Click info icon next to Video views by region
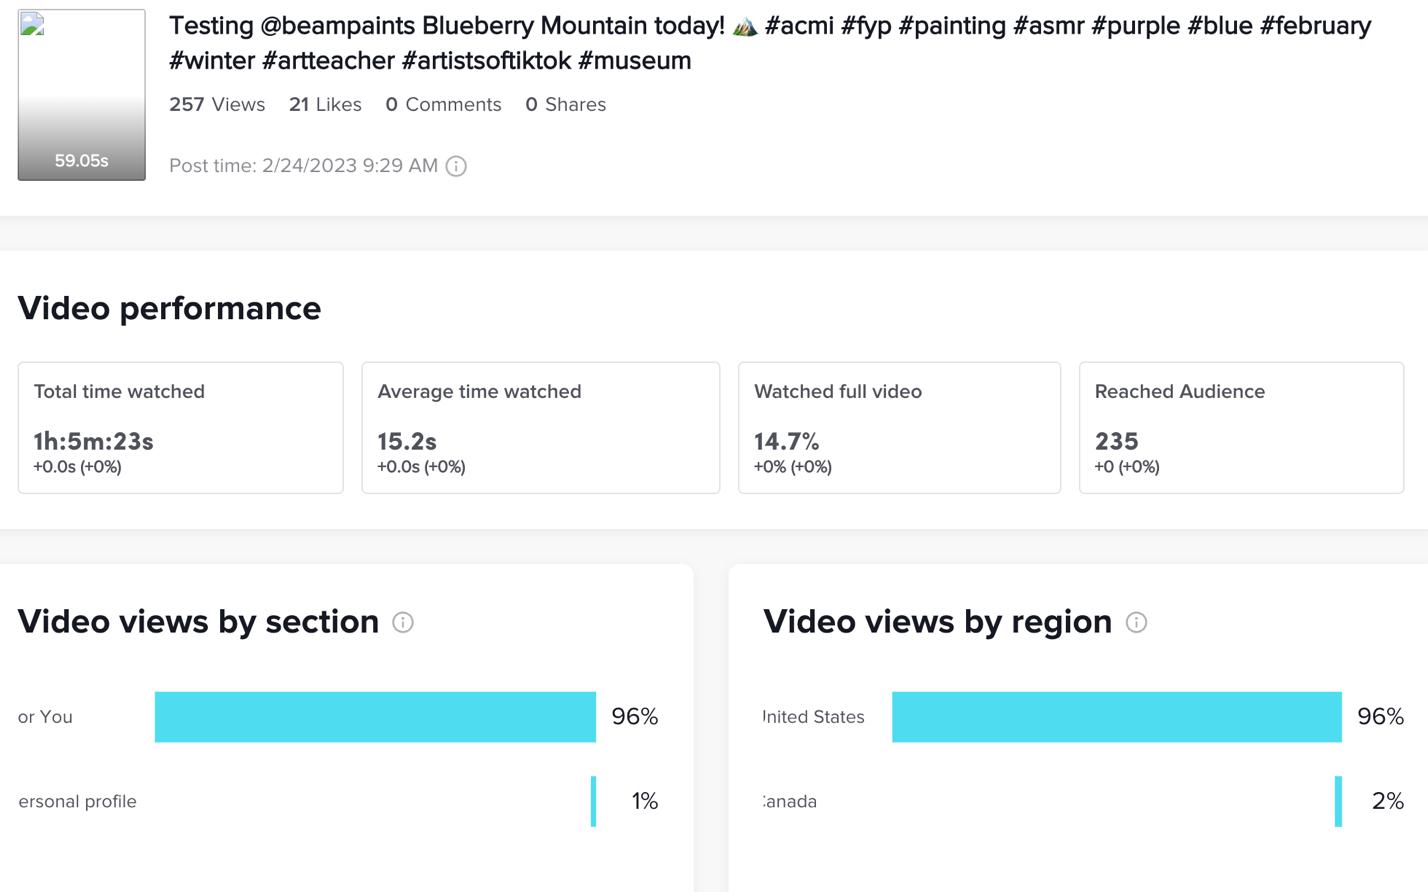The image size is (1428, 892). click(x=1136, y=622)
